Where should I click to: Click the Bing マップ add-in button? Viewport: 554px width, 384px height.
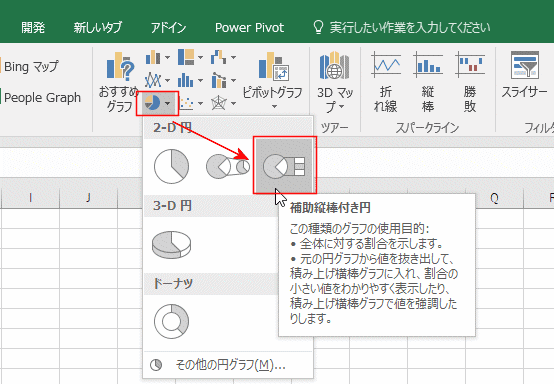[30, 66]
